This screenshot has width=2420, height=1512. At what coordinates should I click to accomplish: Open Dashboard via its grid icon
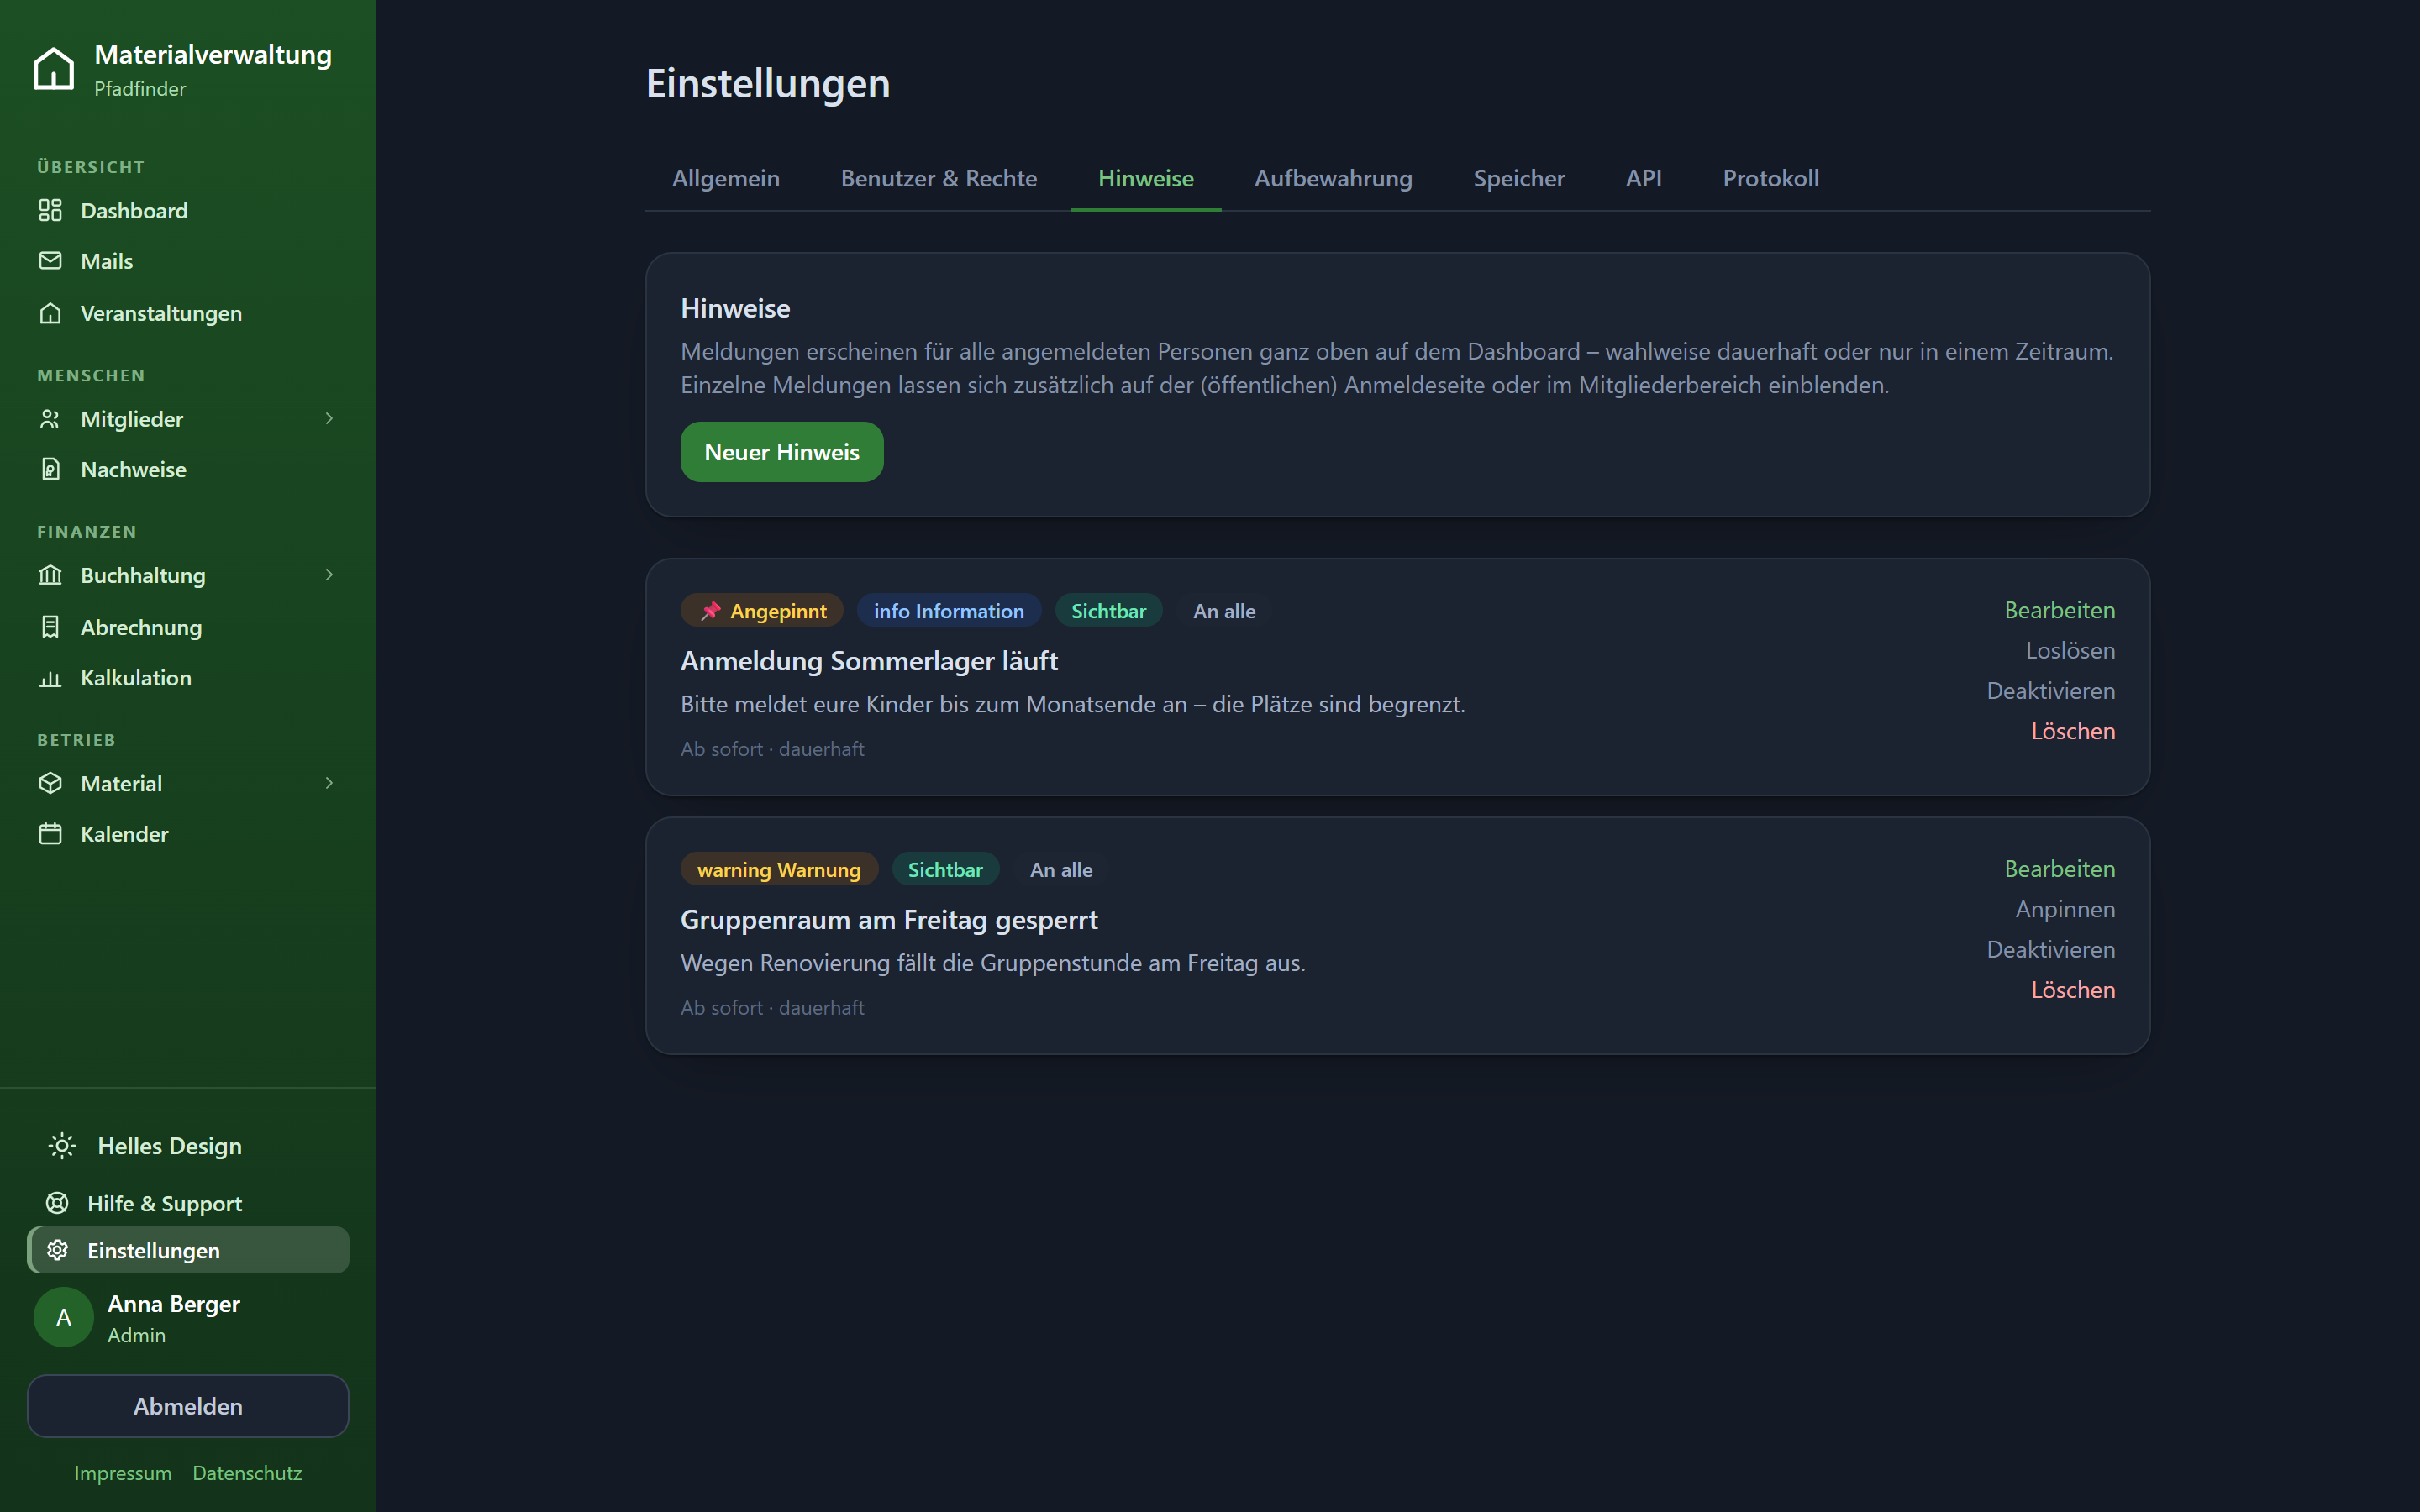[x=50, y=210]
